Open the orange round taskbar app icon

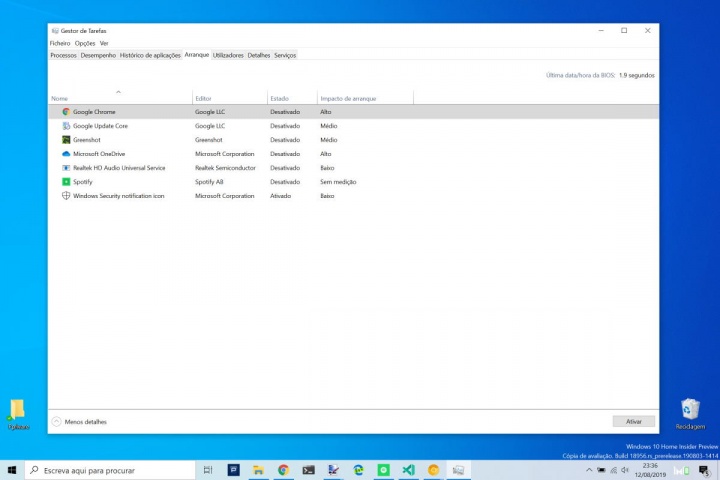[x=433, y=470]
